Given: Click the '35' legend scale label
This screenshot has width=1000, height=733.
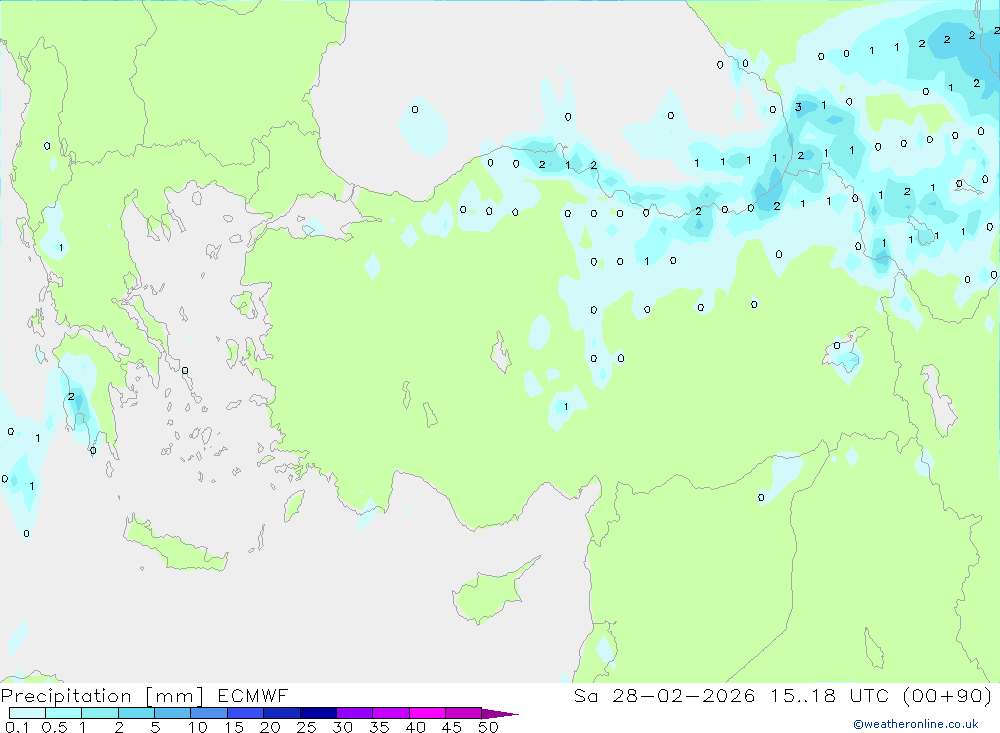Looking at the screenshot, I should pyautogui.click(x=379, y=727).
